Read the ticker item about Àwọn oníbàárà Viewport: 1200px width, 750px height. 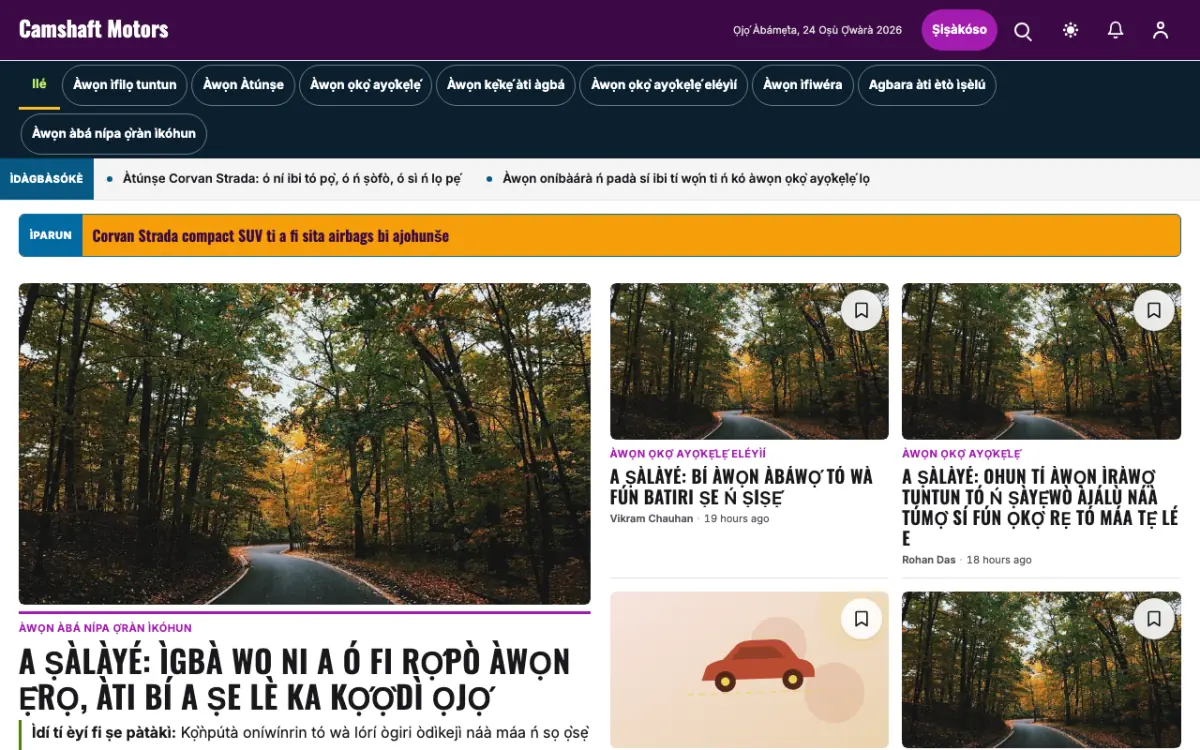click(686, 179)
